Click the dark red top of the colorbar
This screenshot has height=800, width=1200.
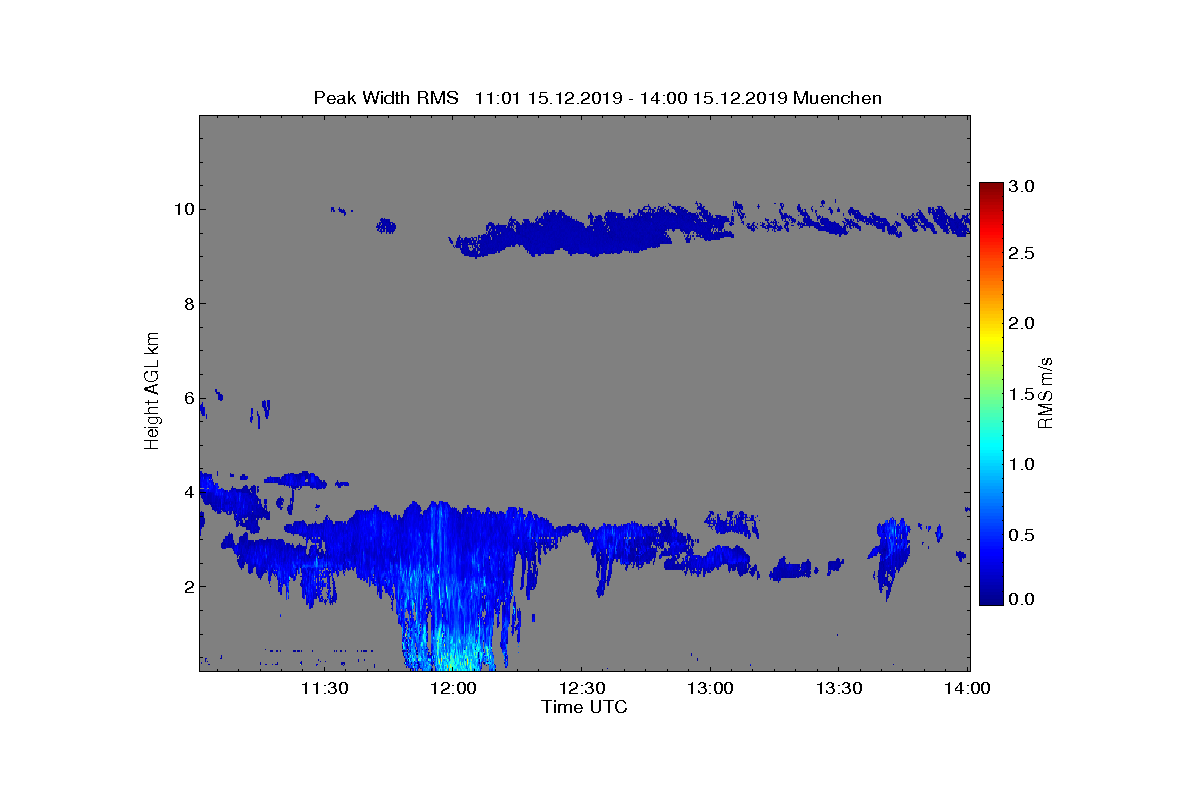point(991,190)
